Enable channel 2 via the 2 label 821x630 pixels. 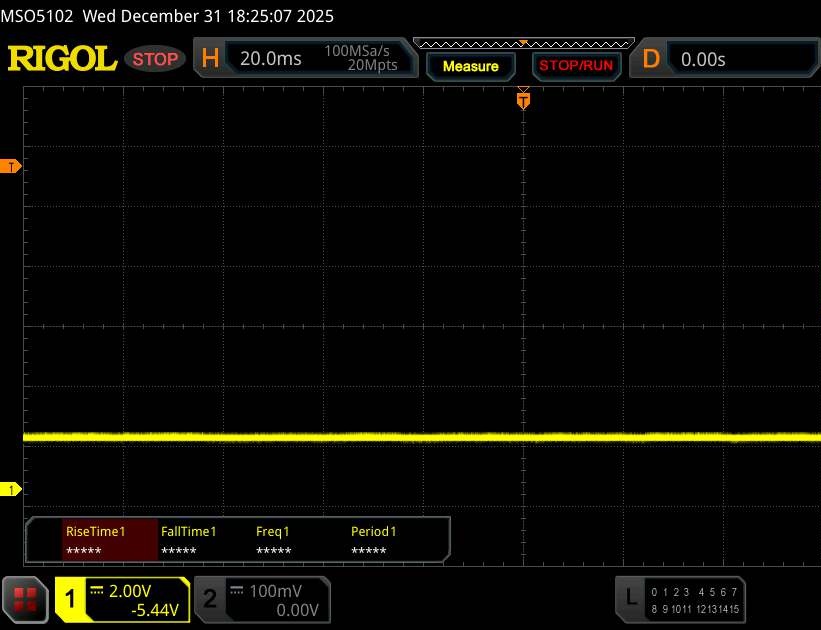(210, 599)
